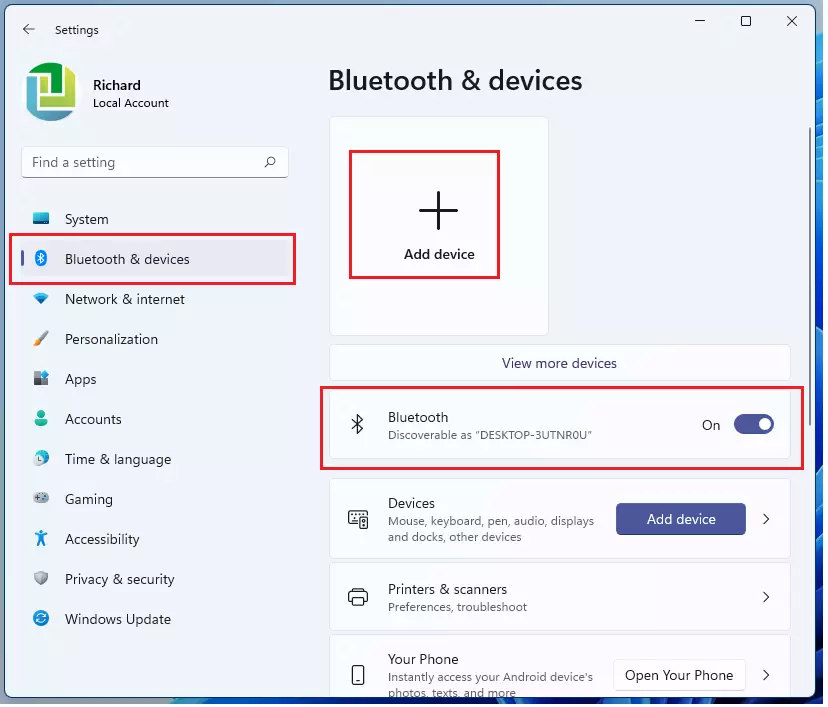The width and height of the screenshot is (828, 707).
Task: Expand Printers & scanners chevron
Action: tap(768, 599)
